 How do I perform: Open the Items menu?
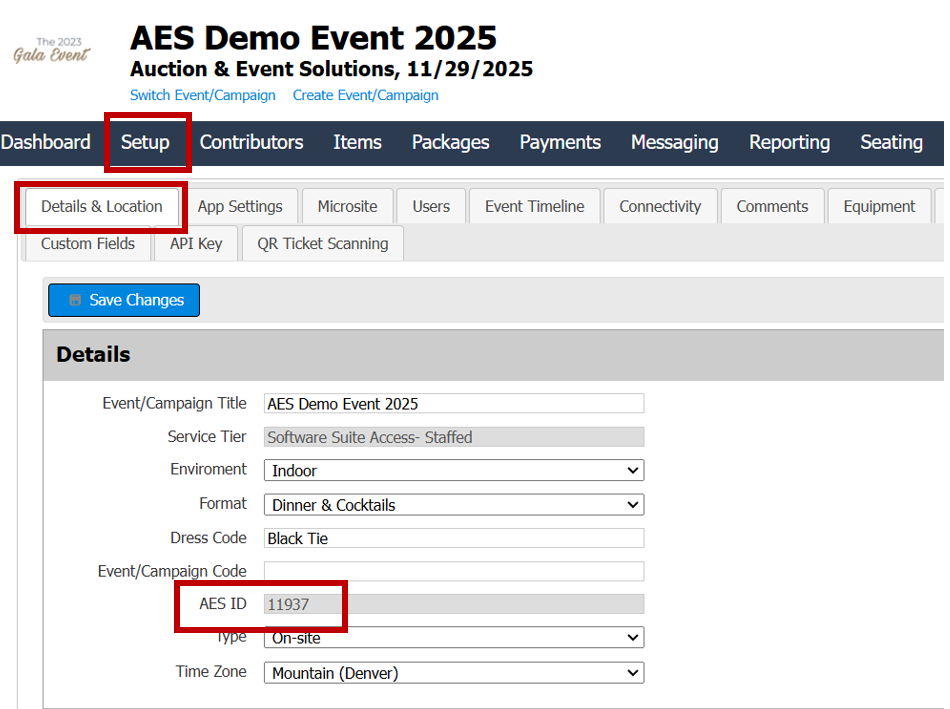(x=357, y=143)
